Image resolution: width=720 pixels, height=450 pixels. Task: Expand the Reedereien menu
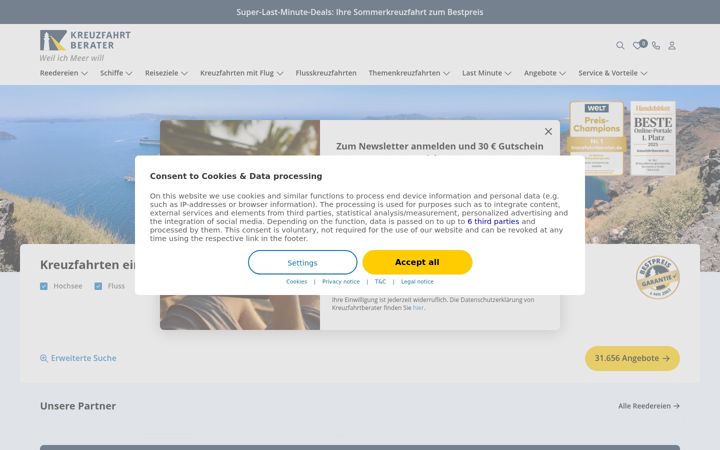[63, 73]
